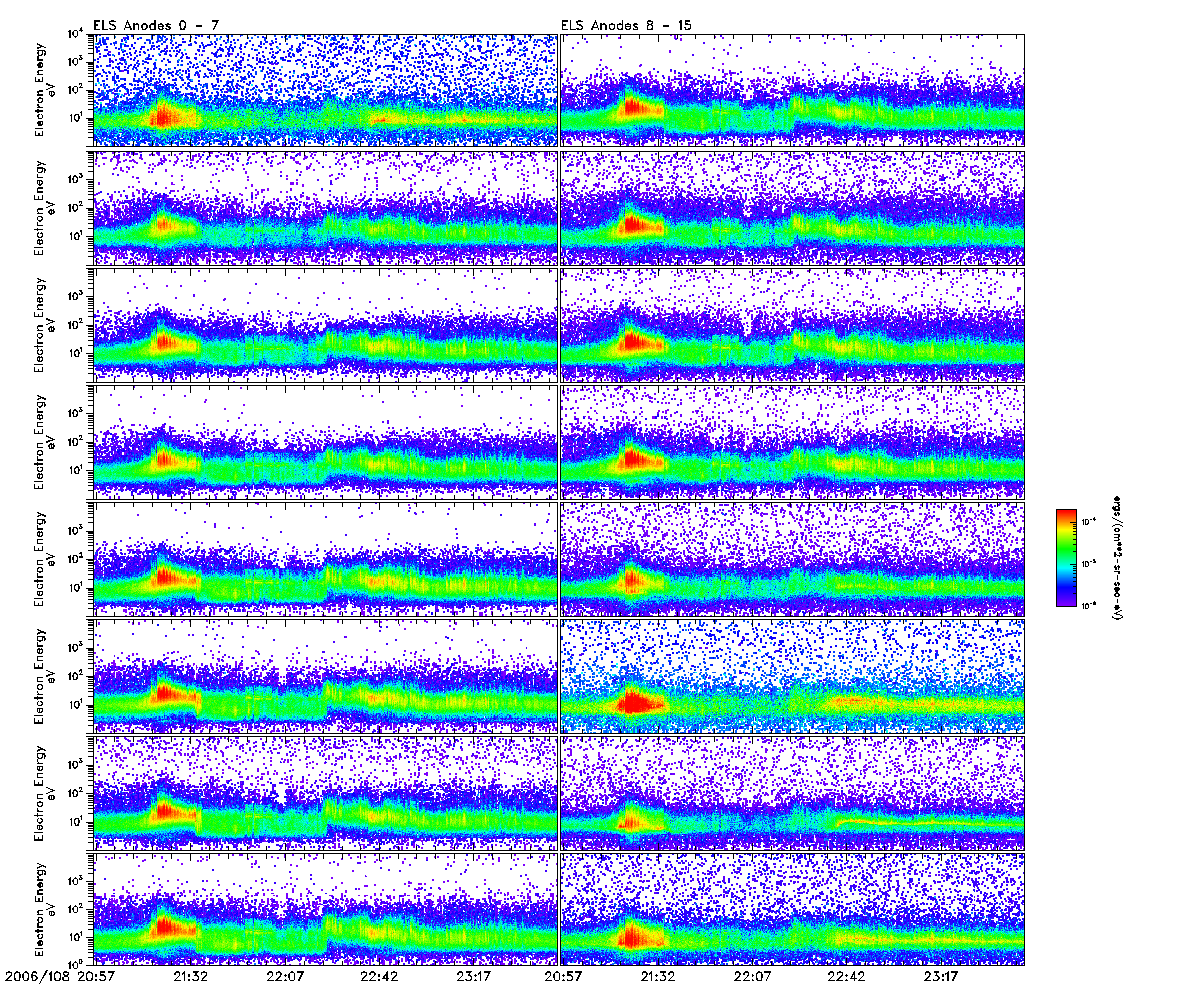Click the fourth row's "Electron Energy" axis label

click(41, 441)
